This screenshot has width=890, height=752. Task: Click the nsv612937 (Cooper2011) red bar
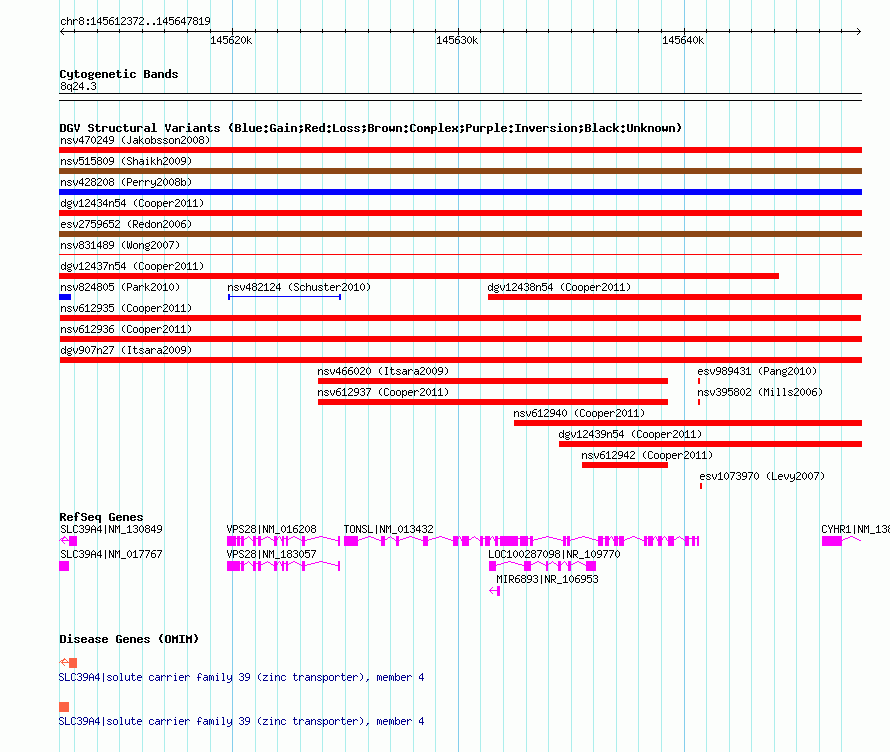click(493, 402)
